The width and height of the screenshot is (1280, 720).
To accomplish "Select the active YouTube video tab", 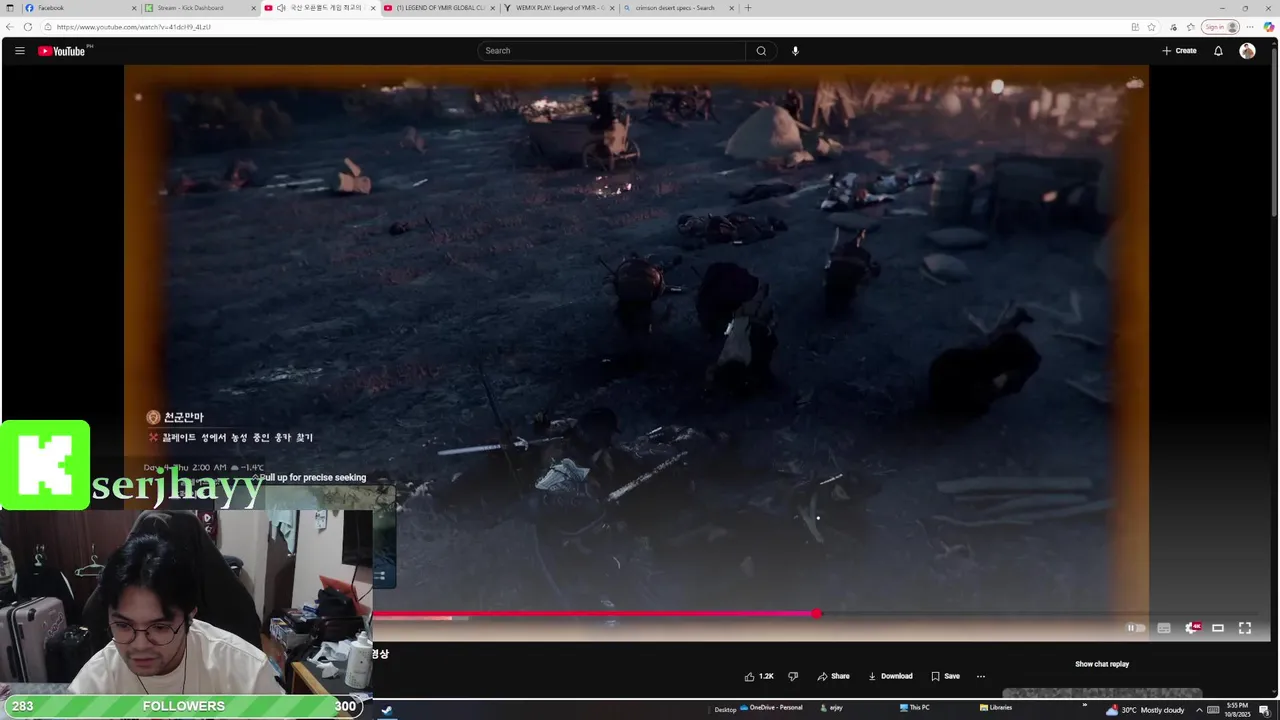I will [318, 8].
